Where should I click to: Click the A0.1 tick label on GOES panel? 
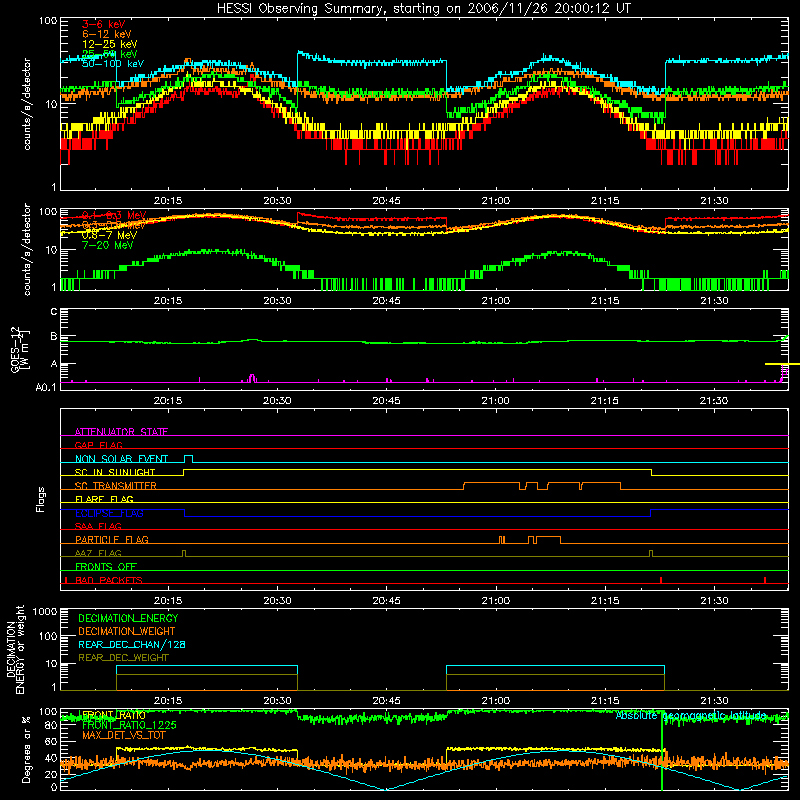[46, 388]
